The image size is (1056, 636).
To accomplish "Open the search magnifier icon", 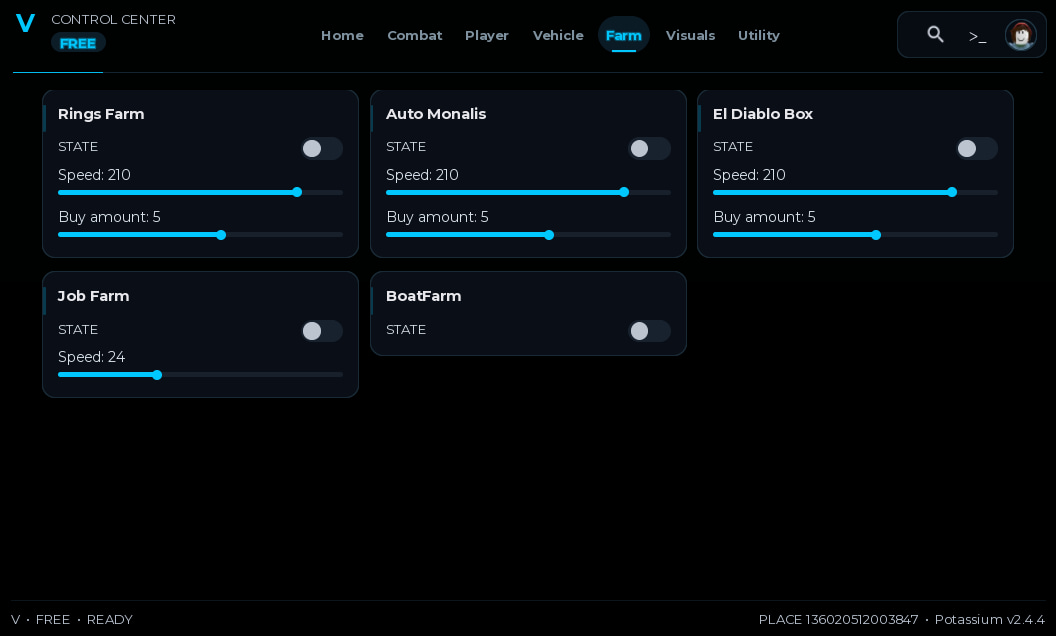I will point(935,34).
